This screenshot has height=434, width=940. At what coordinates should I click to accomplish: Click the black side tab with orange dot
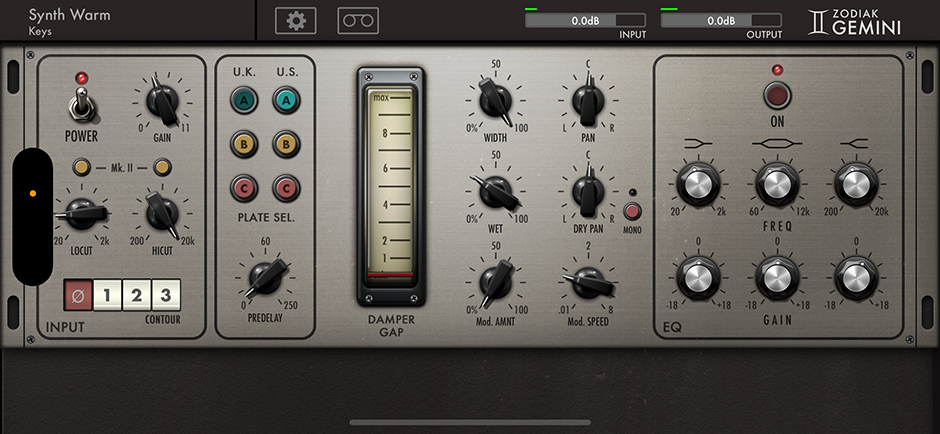click(32, 213)
